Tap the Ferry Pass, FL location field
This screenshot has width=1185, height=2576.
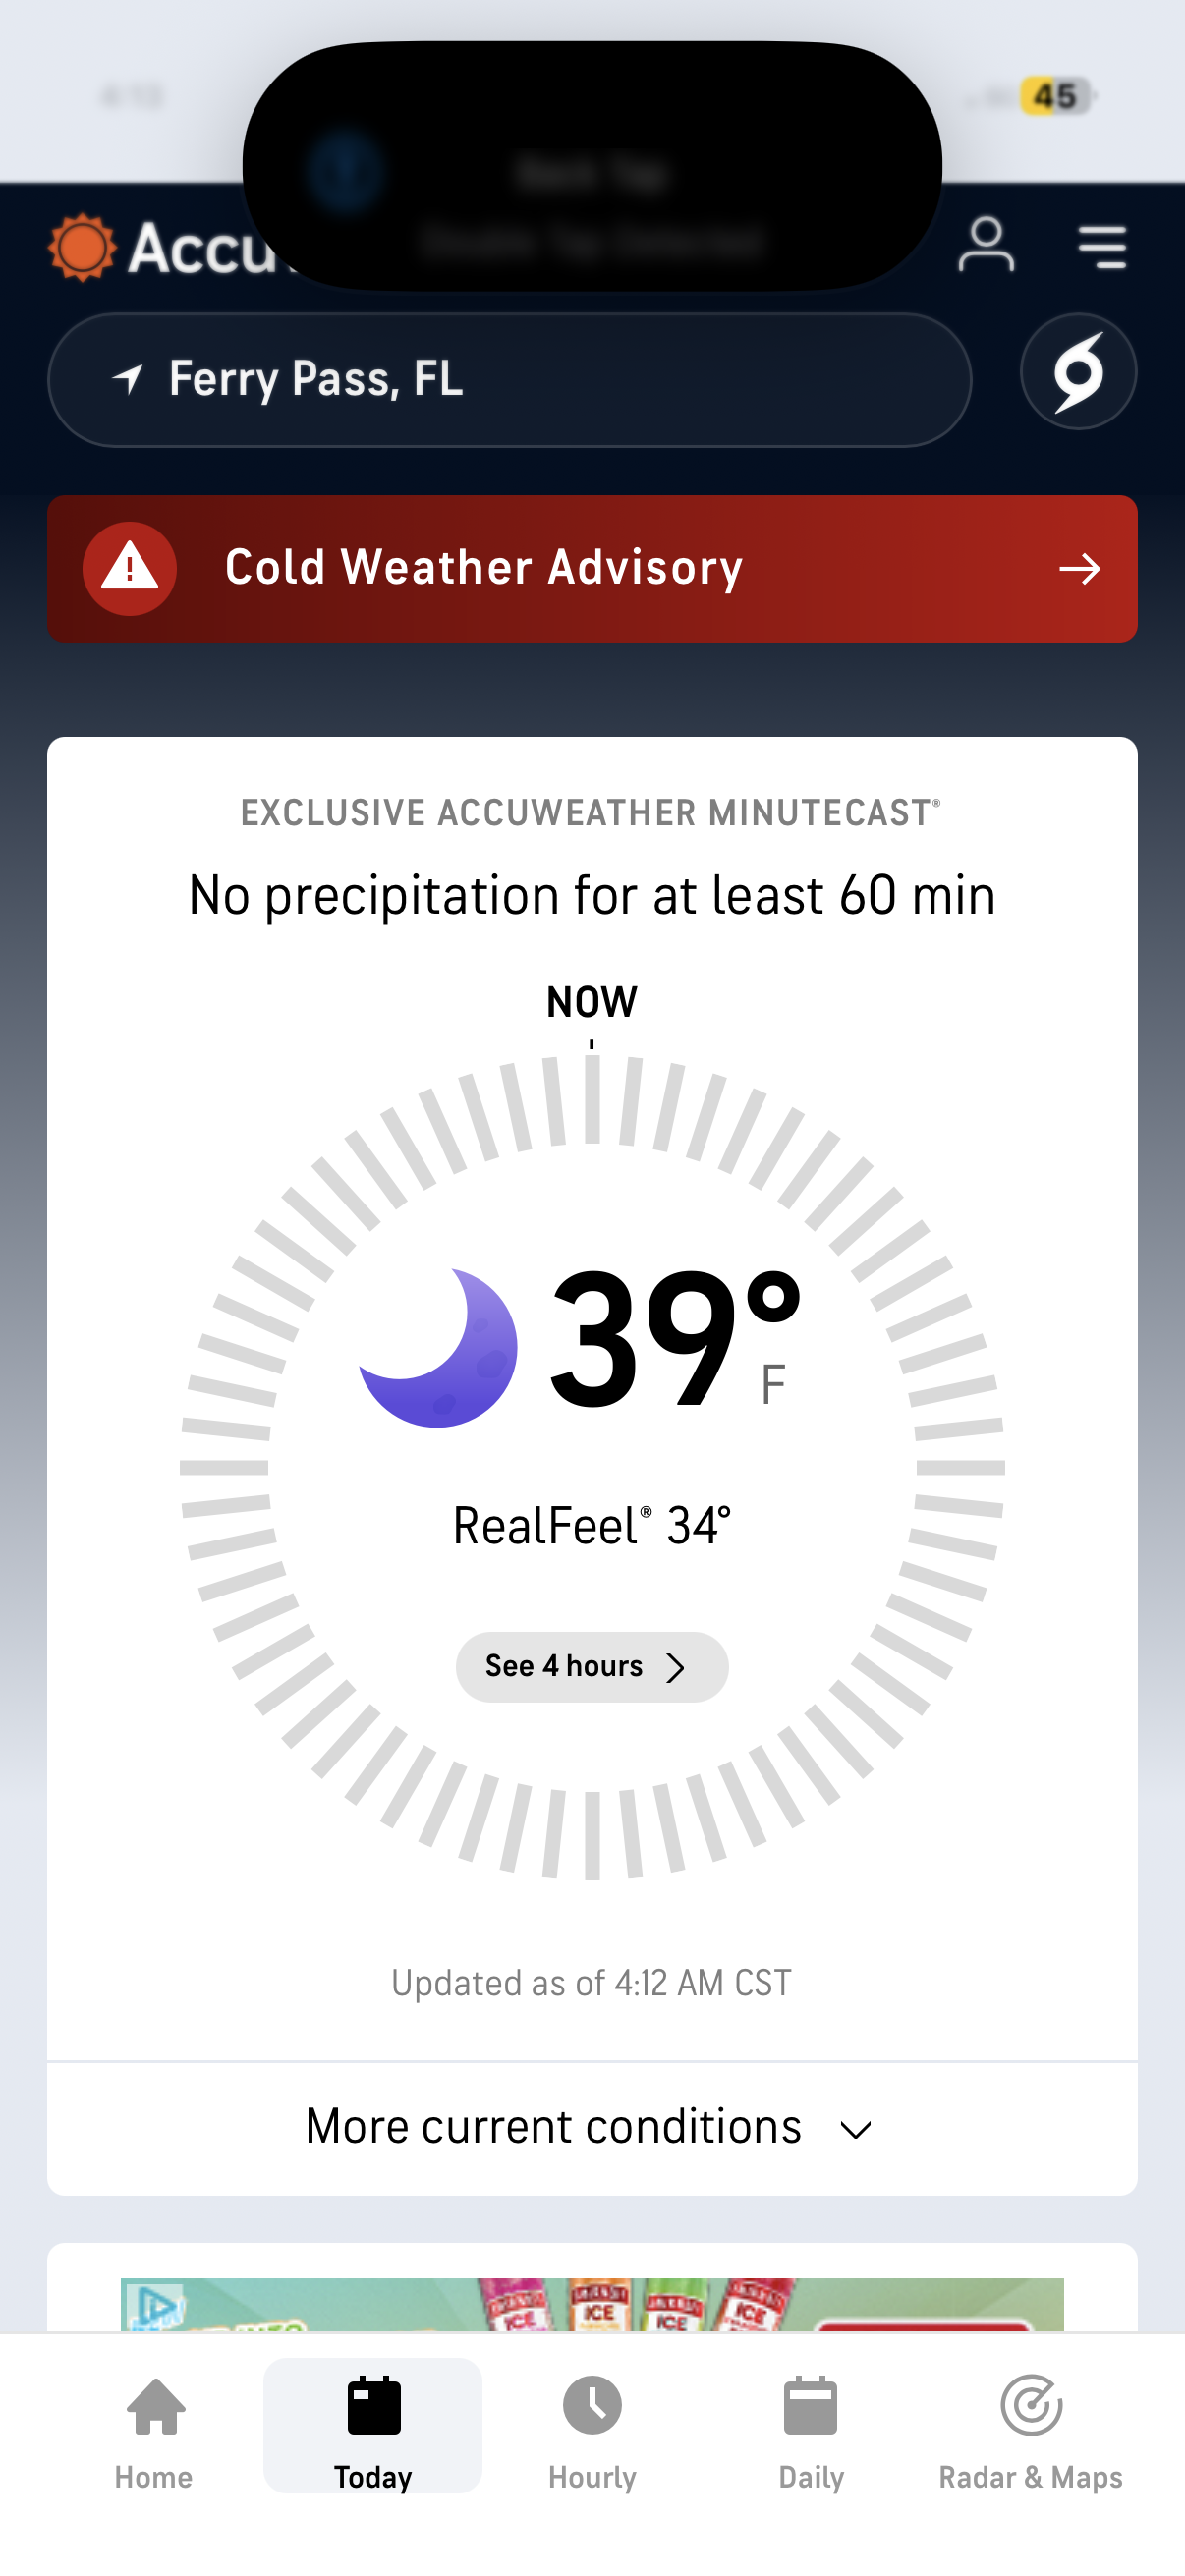pos(509,379)
